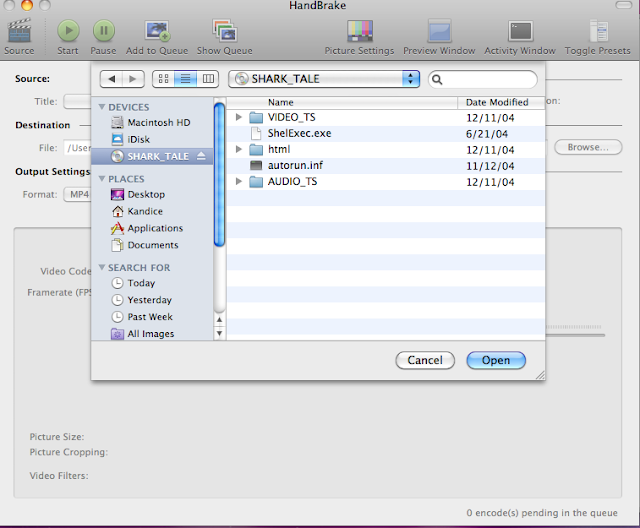
Task: Expand the html folder disclosure triangle
Action: pos(239,150)
